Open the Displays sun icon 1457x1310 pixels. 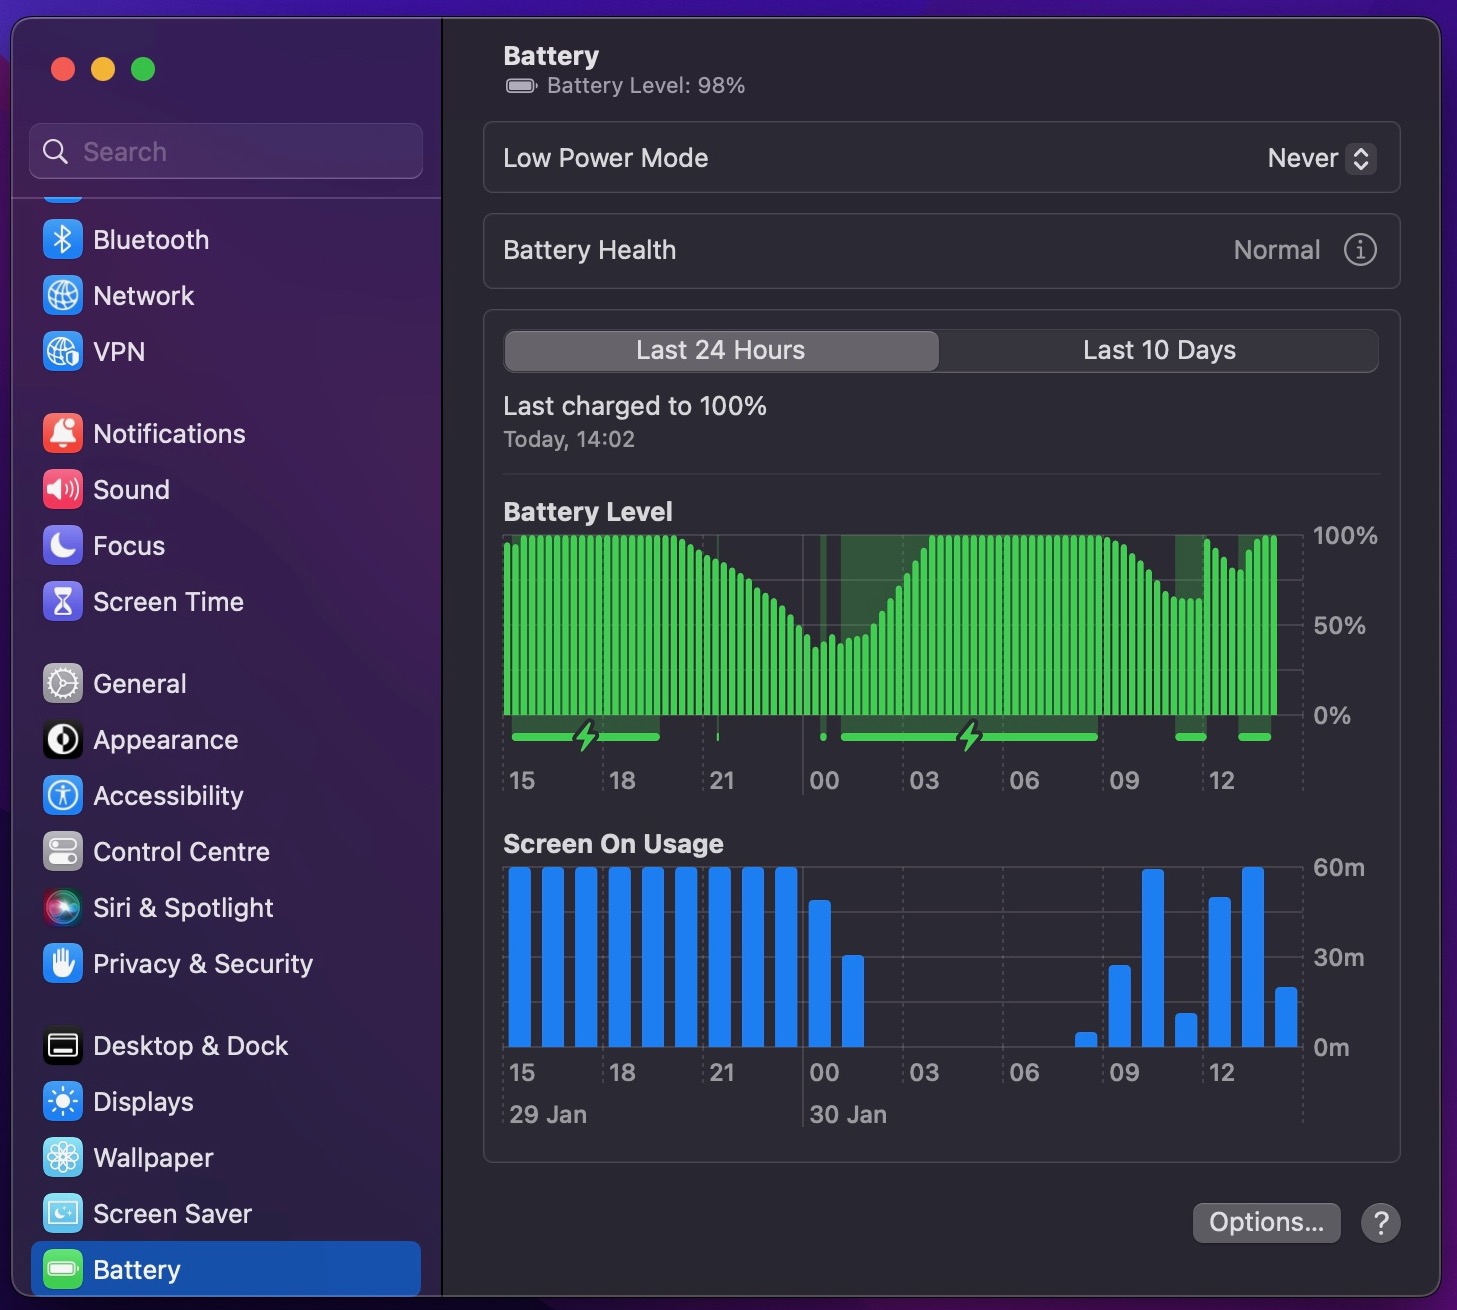point(63,1102)
